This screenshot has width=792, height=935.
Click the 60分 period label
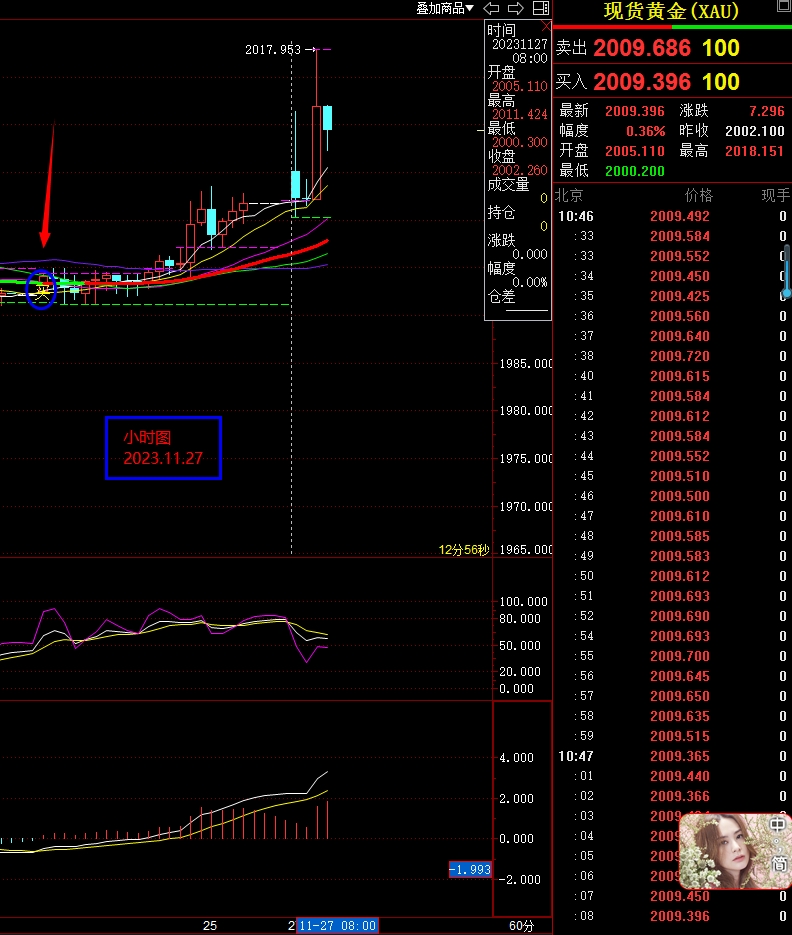pyautogui.click(x=522, y=925)
